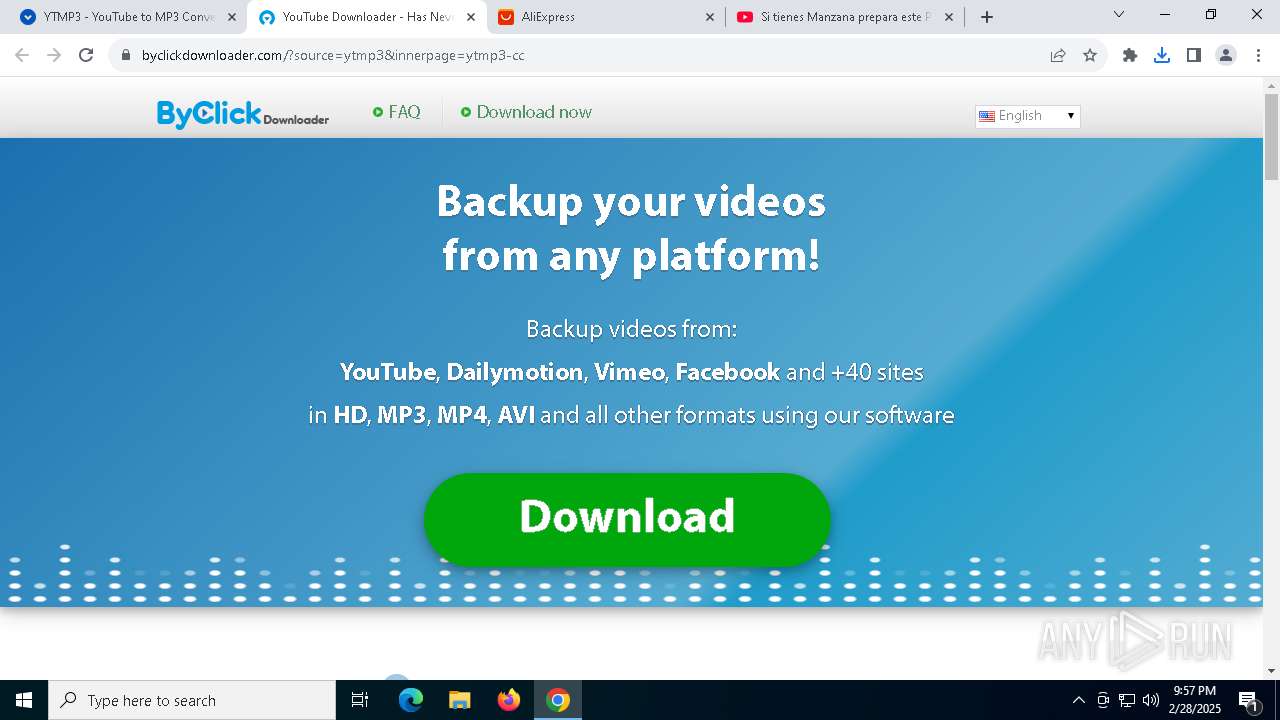Switch to the YTMP3 tab
Screen dimensions: 1280x720
127,17
